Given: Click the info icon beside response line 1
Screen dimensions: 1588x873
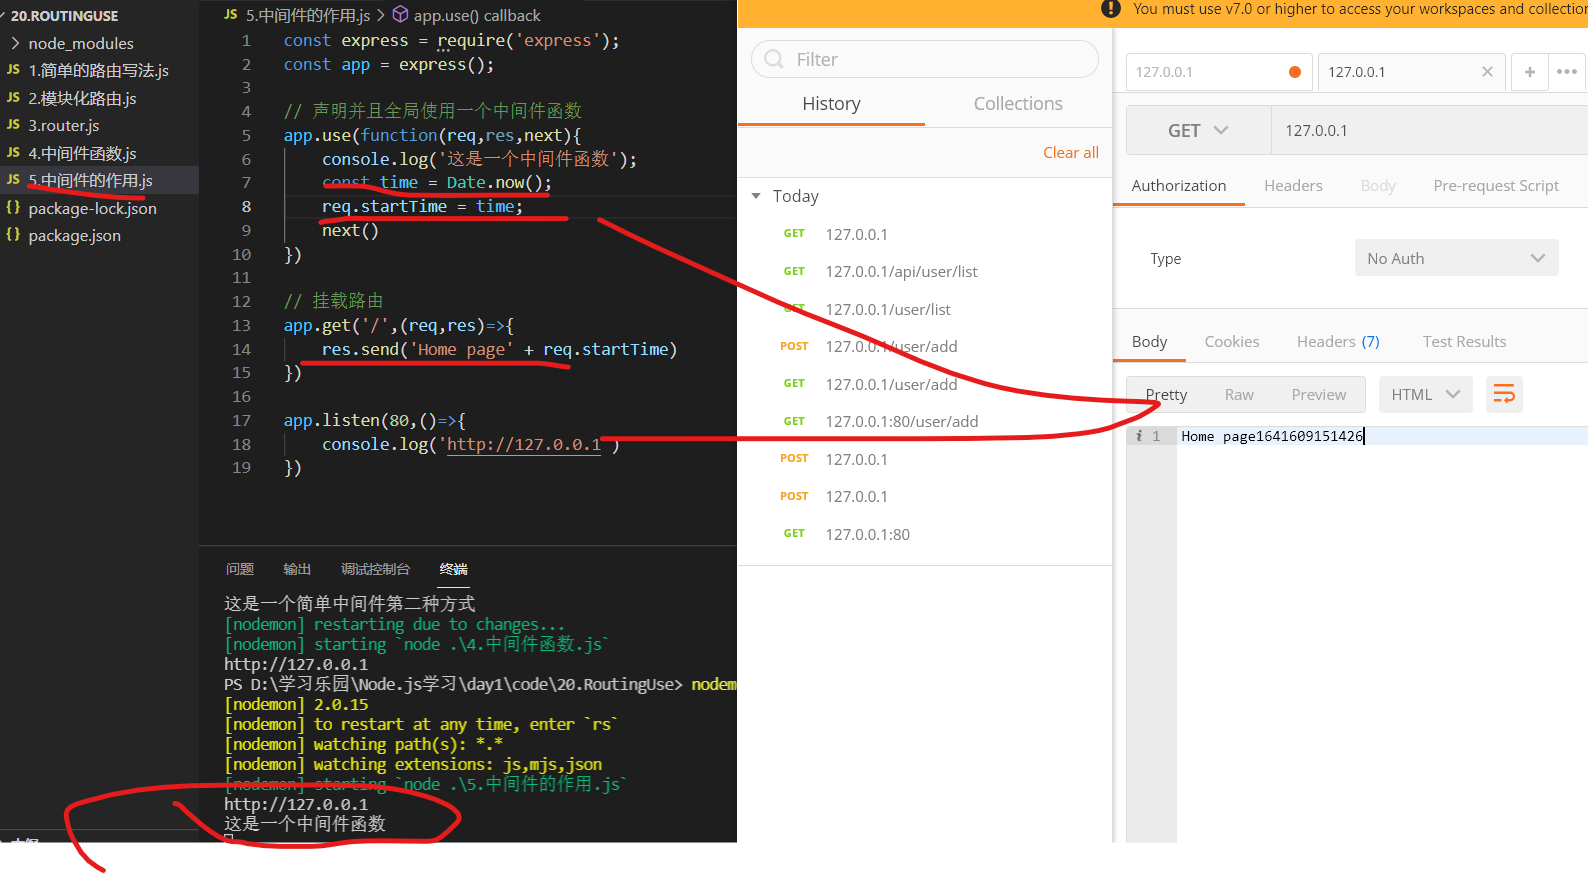Looking at the screenshot, I should (1138, 436).
